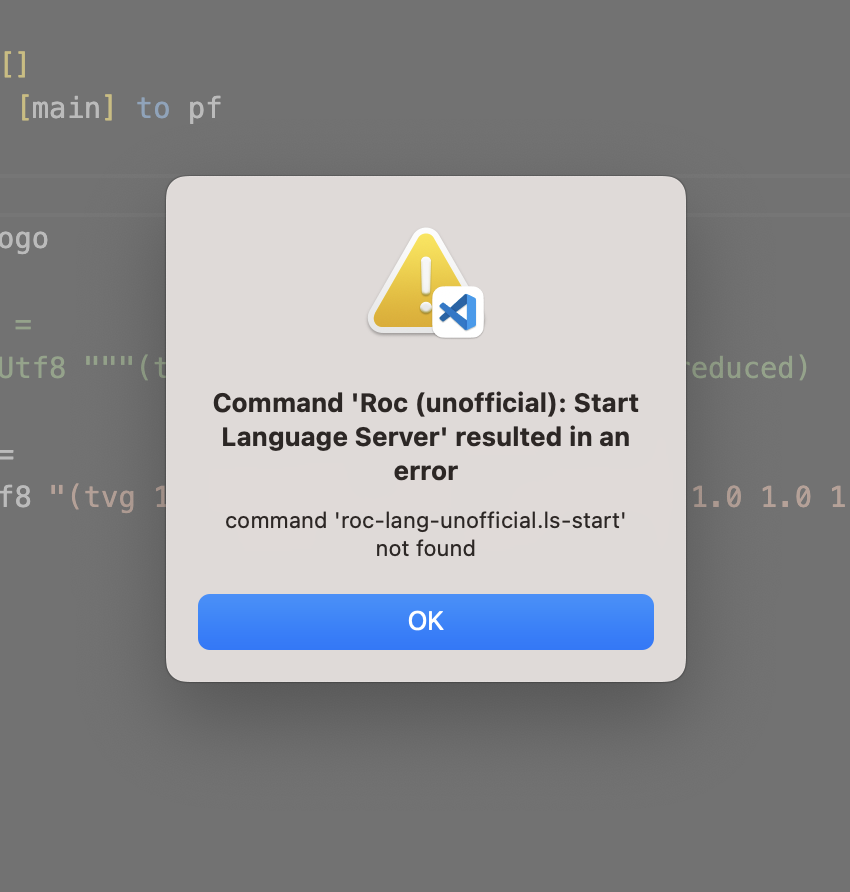Click the empty brackets '[]' in the code
The image size is (850, 892).
tap(15, 64)
